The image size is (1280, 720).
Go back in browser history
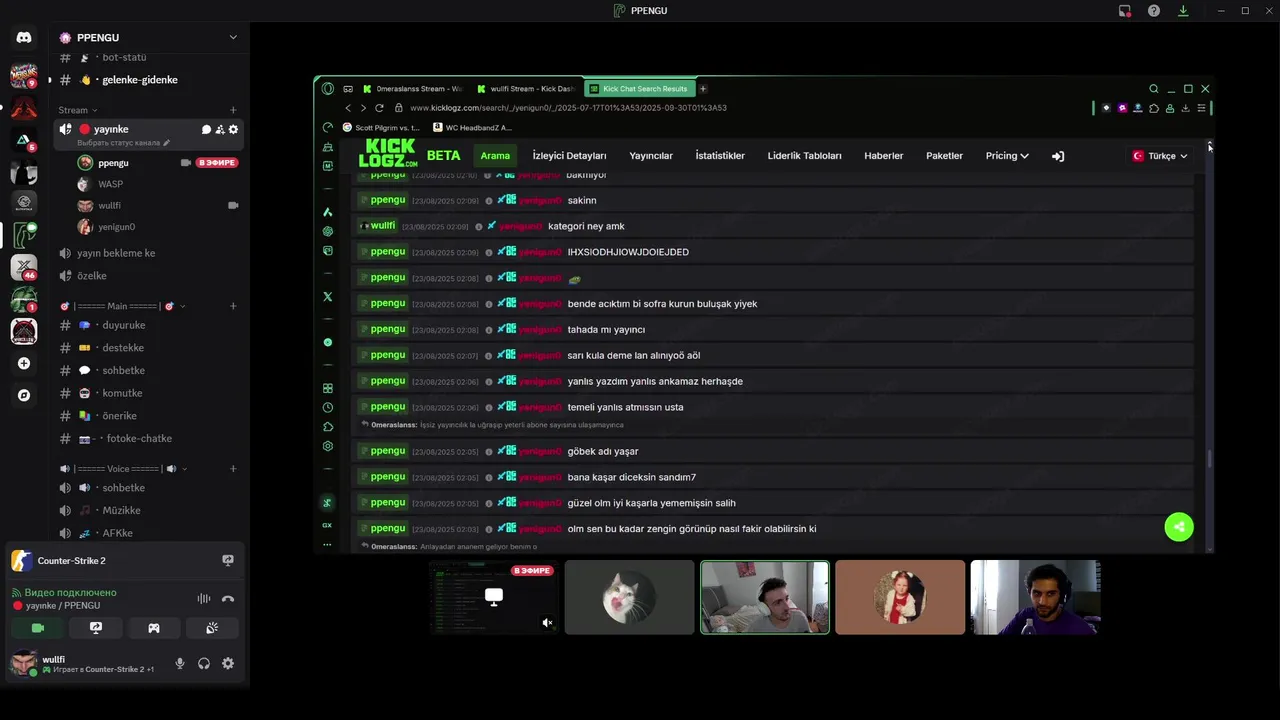pos(348,108)
